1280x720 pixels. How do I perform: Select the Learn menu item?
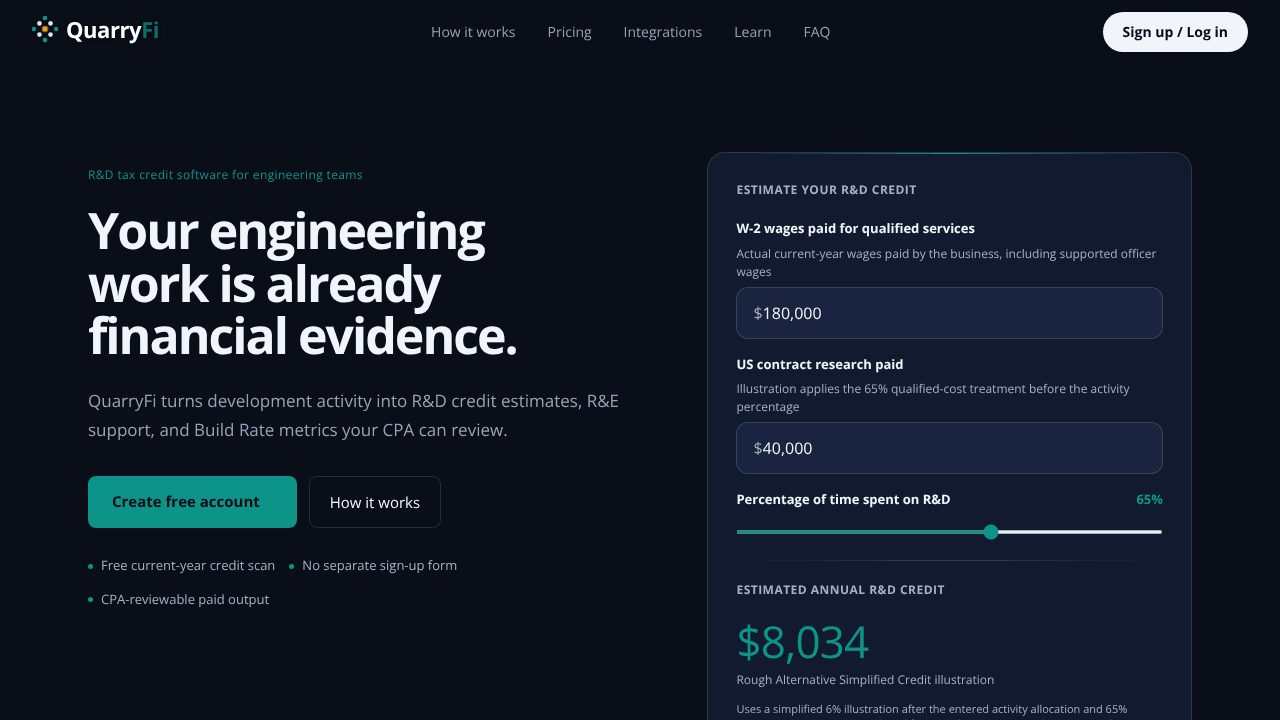click(752, 32)
